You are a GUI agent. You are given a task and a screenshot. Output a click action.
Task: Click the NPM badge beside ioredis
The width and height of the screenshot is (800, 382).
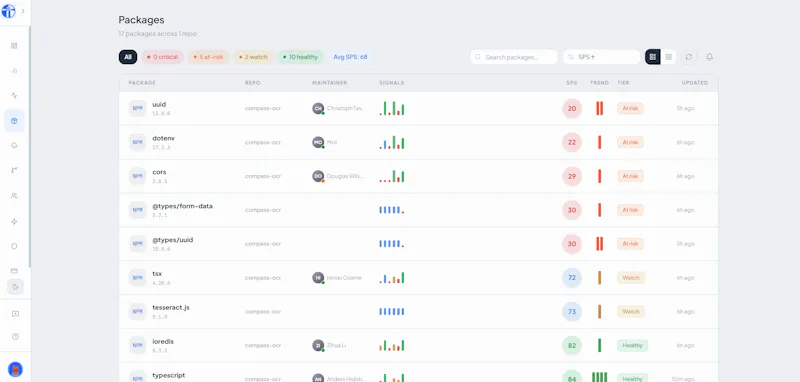[137, 345]
